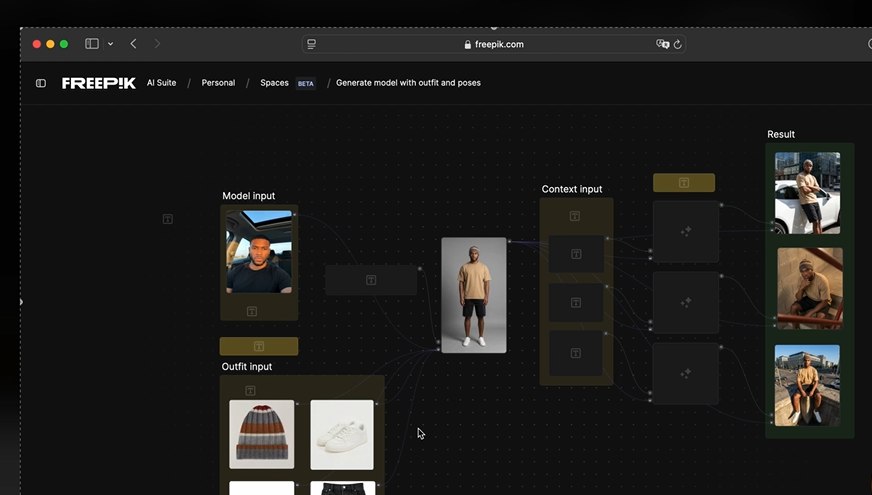Screen dimensions: 872x495
Task: Expand the Safari sidebar dropdown chevron
Action: (110, 44)
